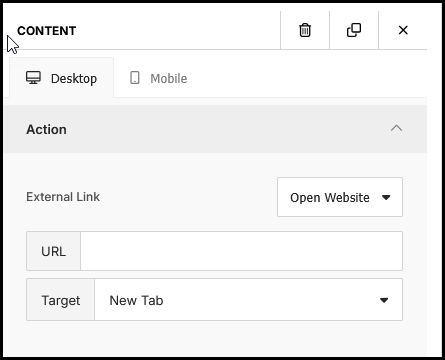Click the Target field label
Image resolution: width=445 pixels, height=360 pixels.
click(x=61, y=301)
